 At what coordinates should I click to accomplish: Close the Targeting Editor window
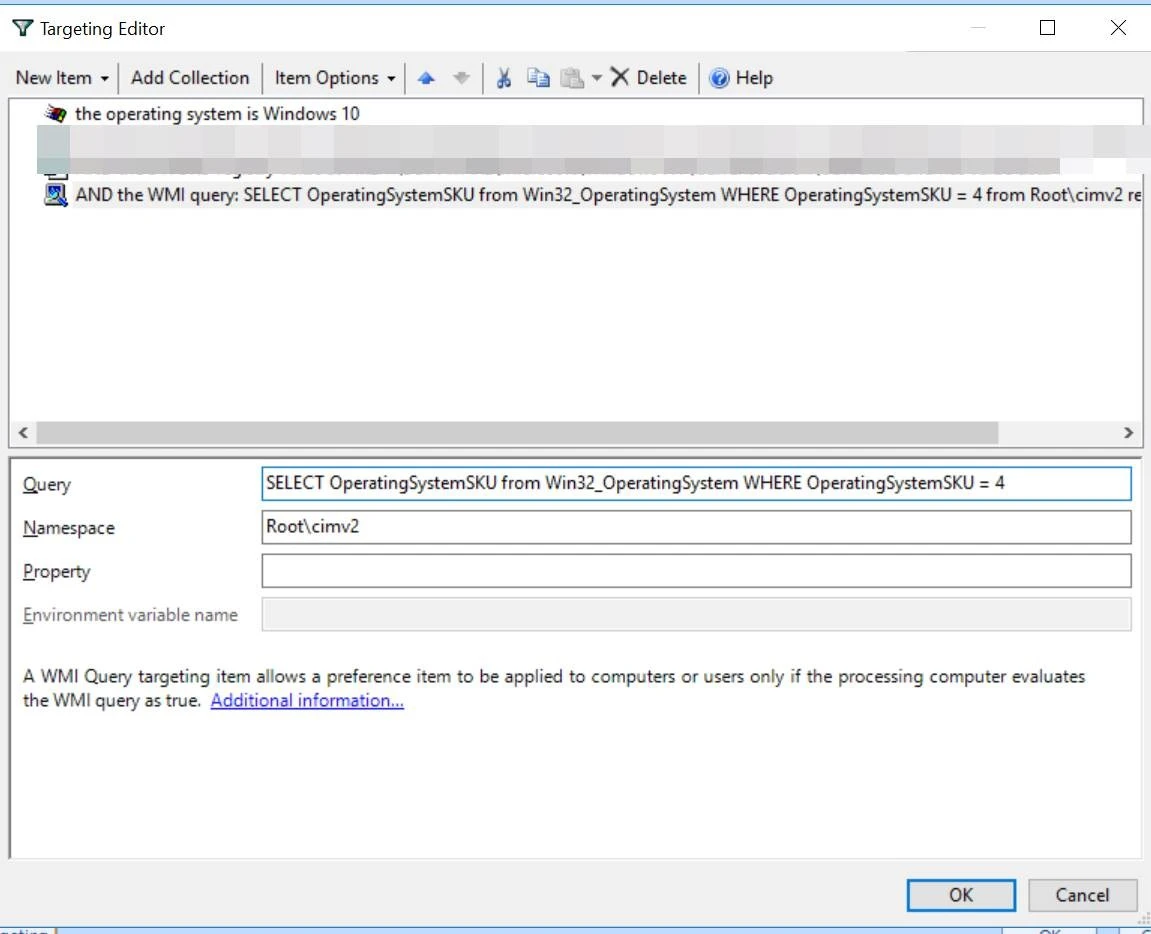click(x=1118, y=28)
